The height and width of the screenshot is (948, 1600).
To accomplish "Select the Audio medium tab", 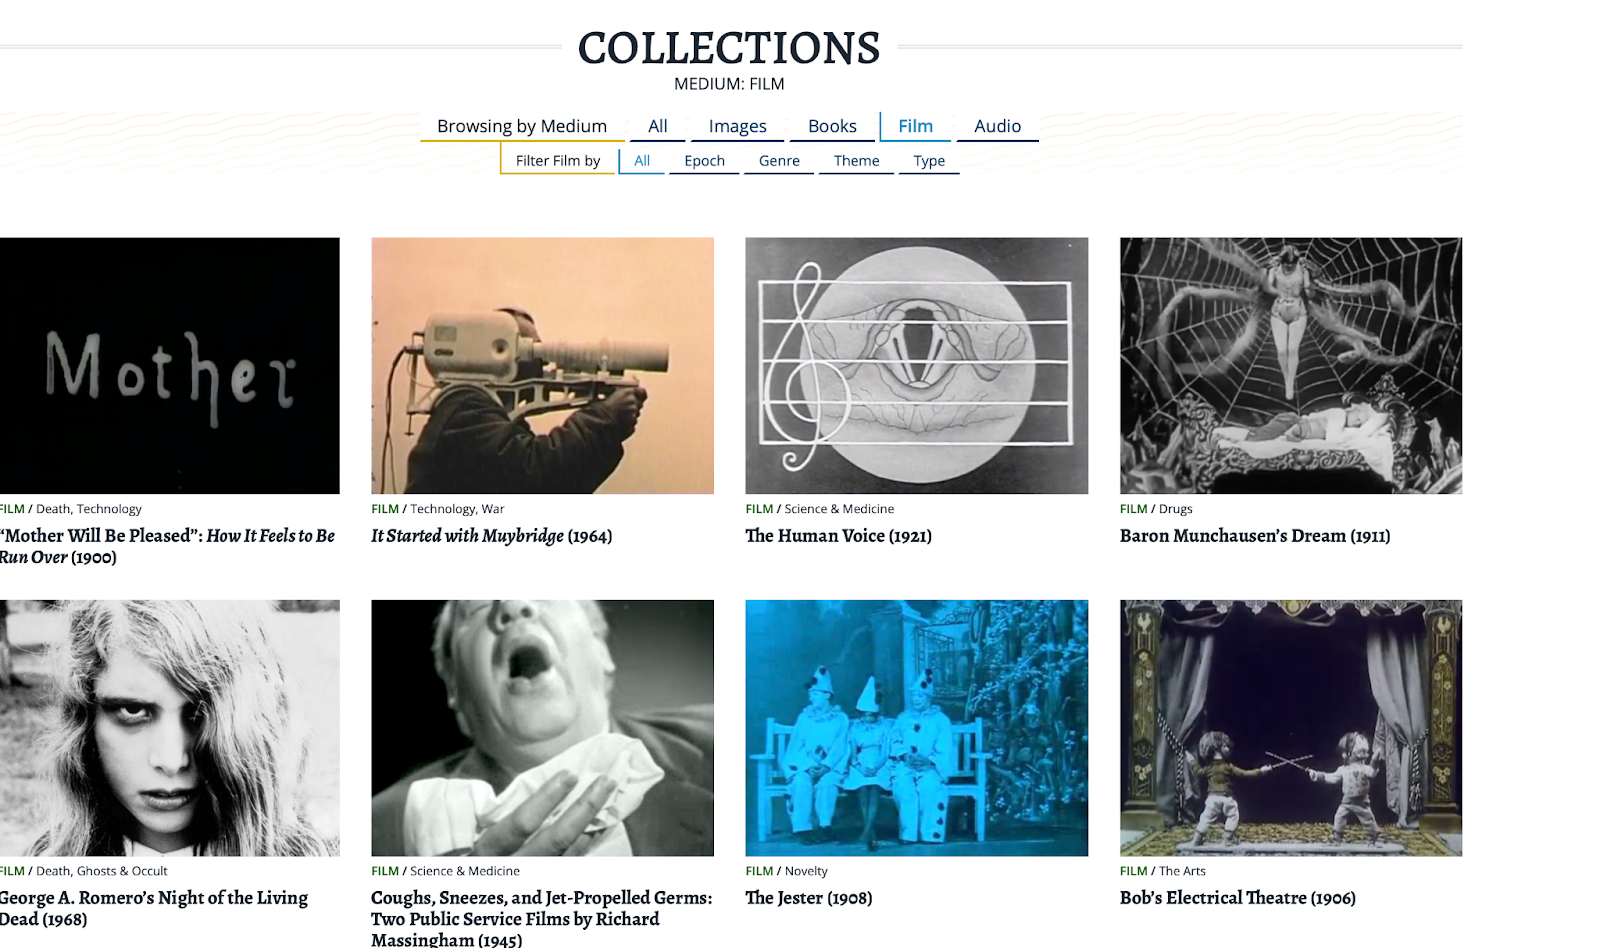I will [x=997, y=126].
